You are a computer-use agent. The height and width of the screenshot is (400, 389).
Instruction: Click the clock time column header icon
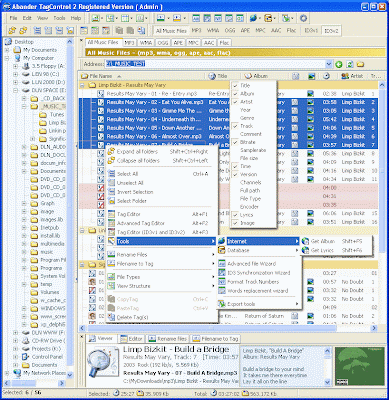(x=327, y=76)
